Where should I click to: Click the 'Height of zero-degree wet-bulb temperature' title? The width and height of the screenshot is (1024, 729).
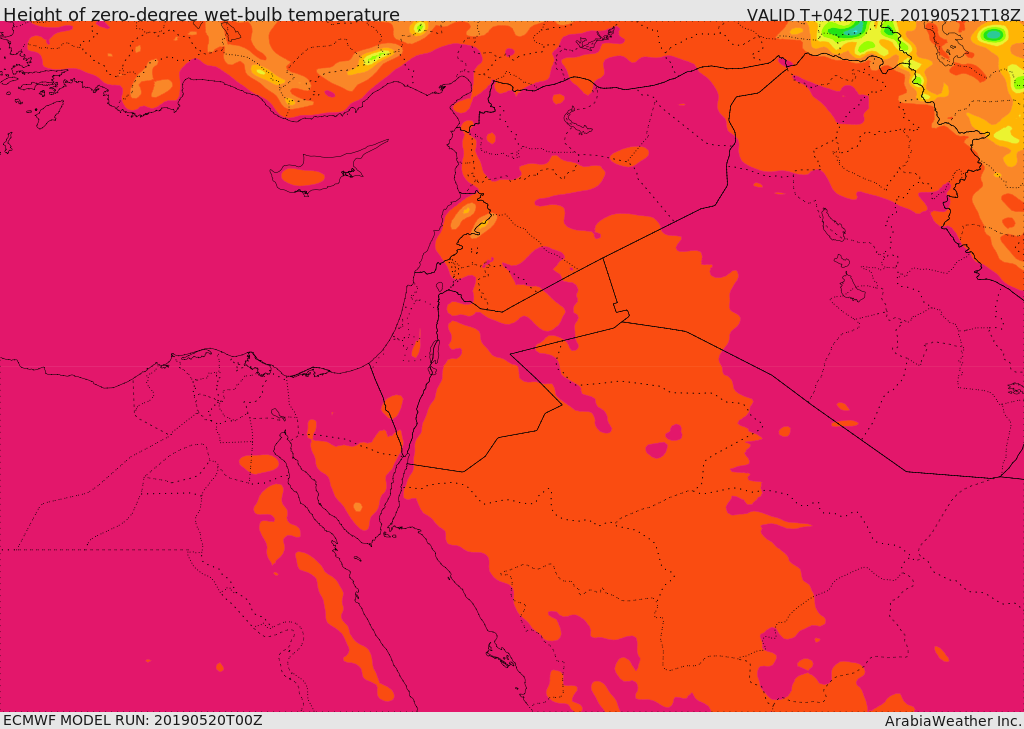pyautogui.click(x=201, y=14)
